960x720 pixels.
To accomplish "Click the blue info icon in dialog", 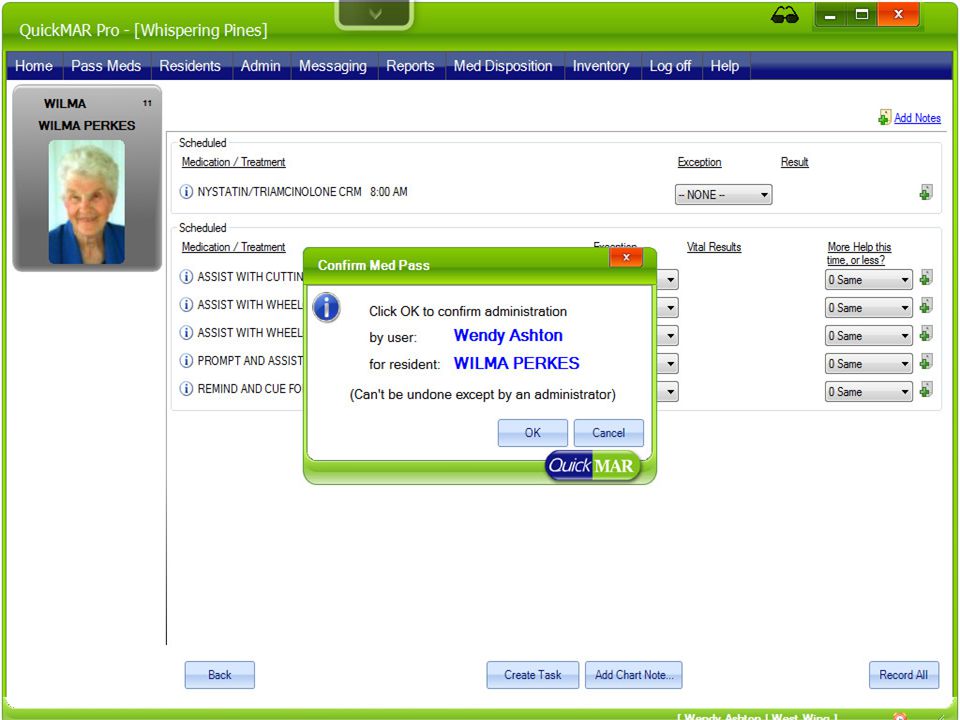I will 326,307.
